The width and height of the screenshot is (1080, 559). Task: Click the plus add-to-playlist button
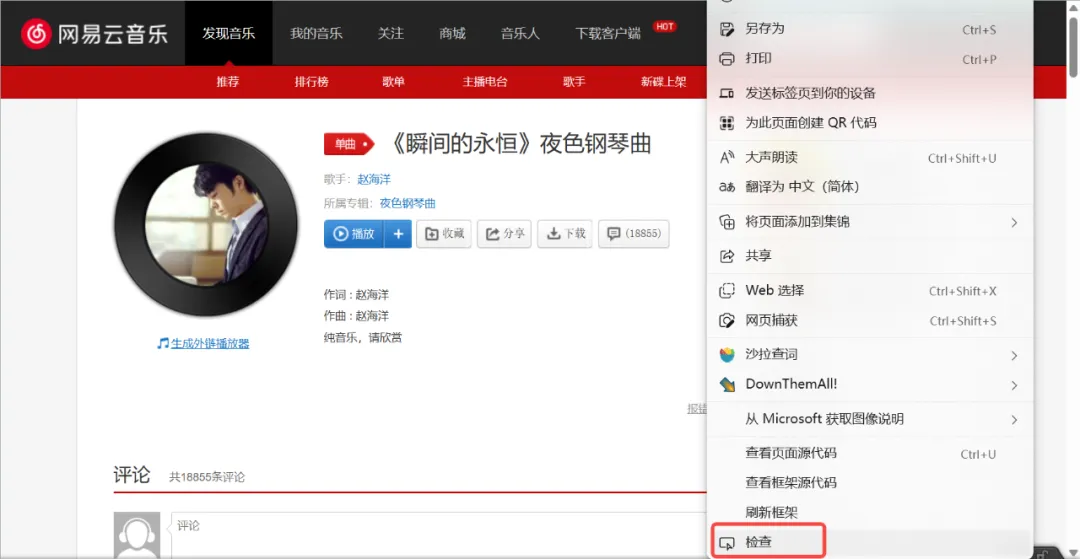(x=398, y=234)
